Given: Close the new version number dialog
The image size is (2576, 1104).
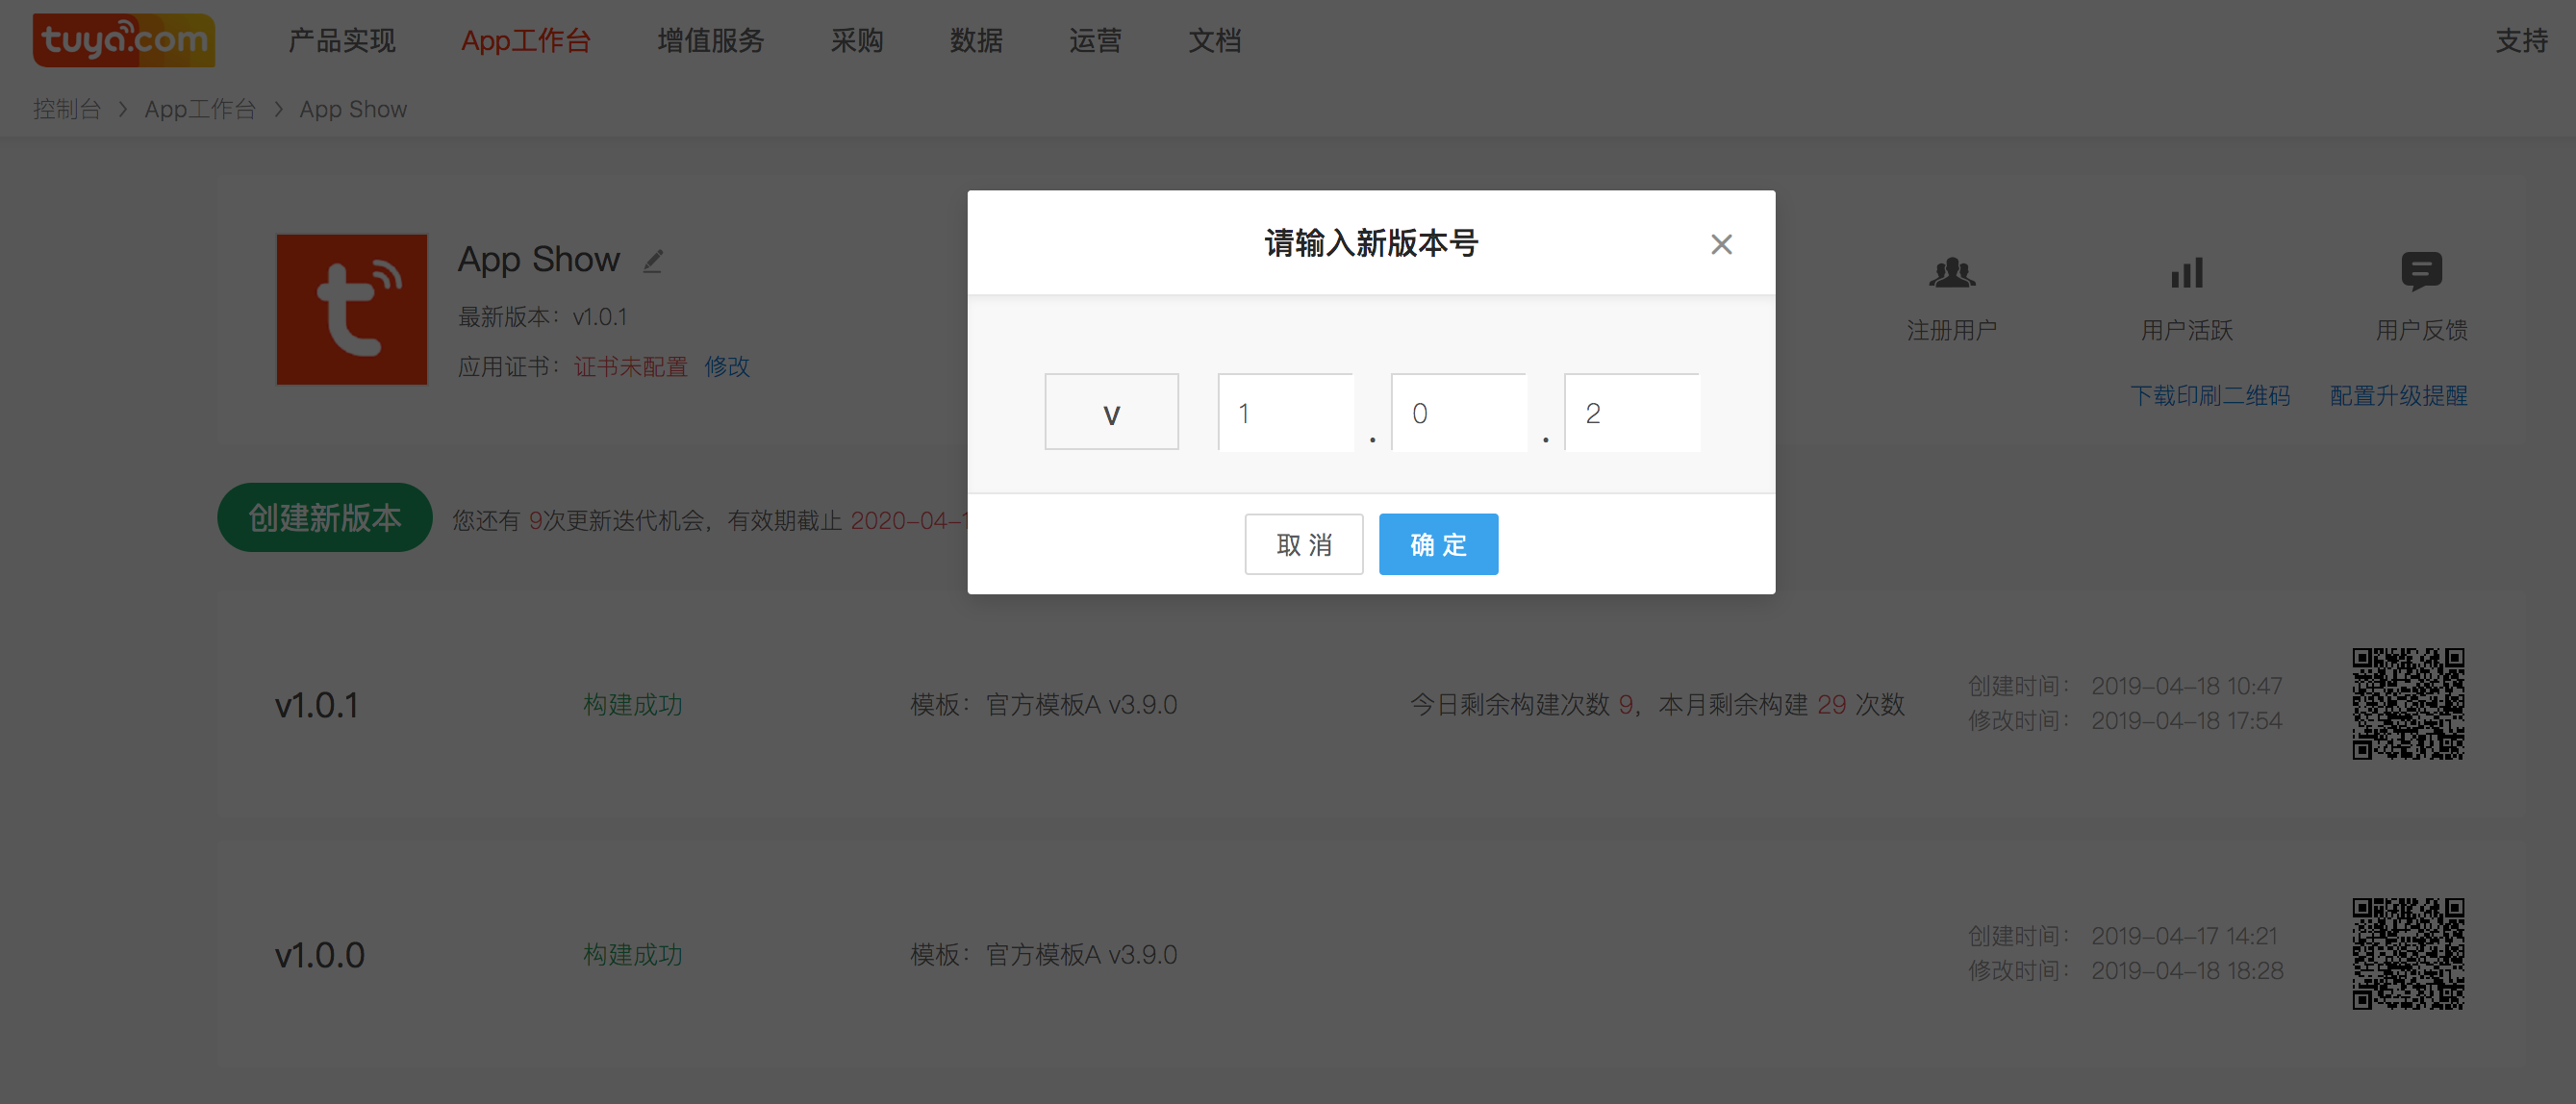Looking at the screenshot, I should [x=1721, y=244].
